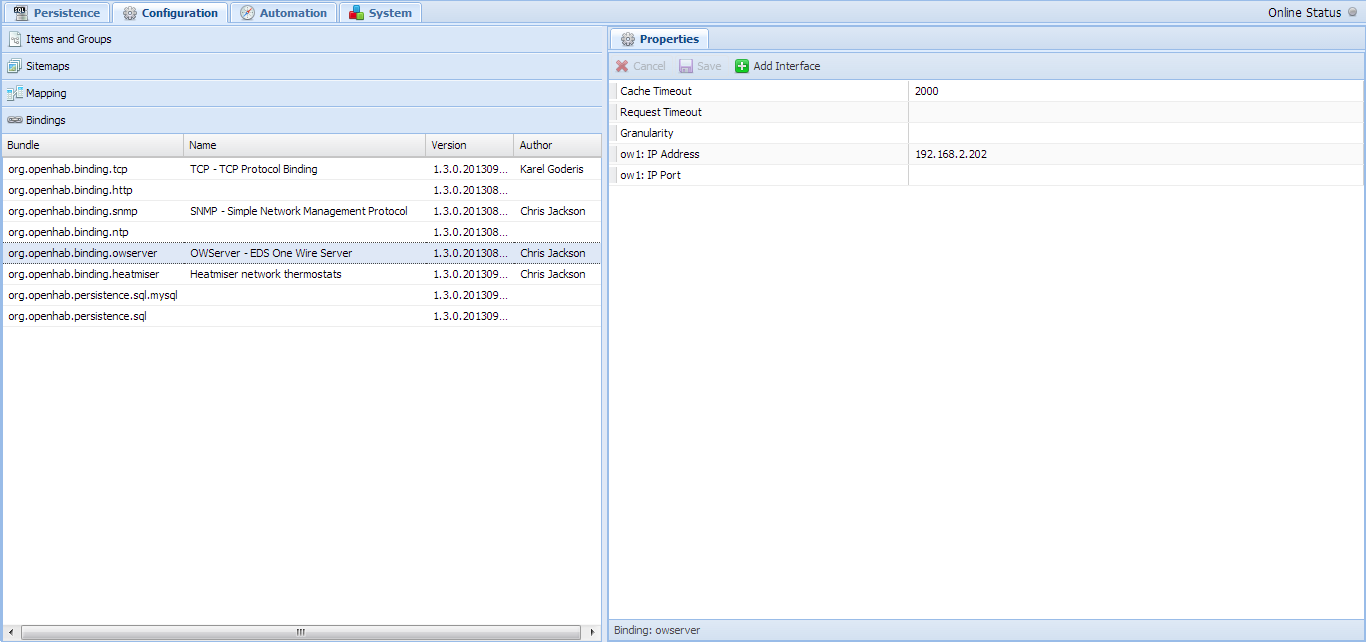The height and width of the screenshot is (642, 1366).
Task: Edit ow1: IP Address value 192.168.2.202
Action: tap(1135, 154)
